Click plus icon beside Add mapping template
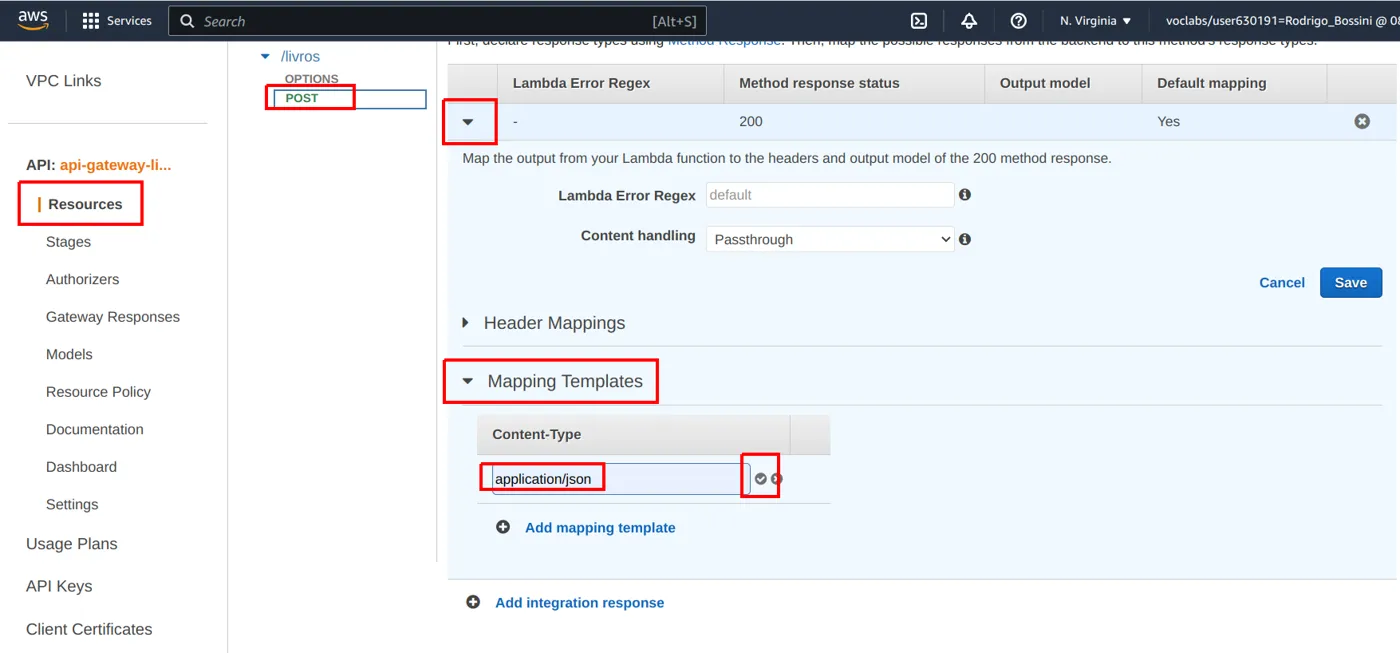1400x653 pixels. [x=503, y=527]
